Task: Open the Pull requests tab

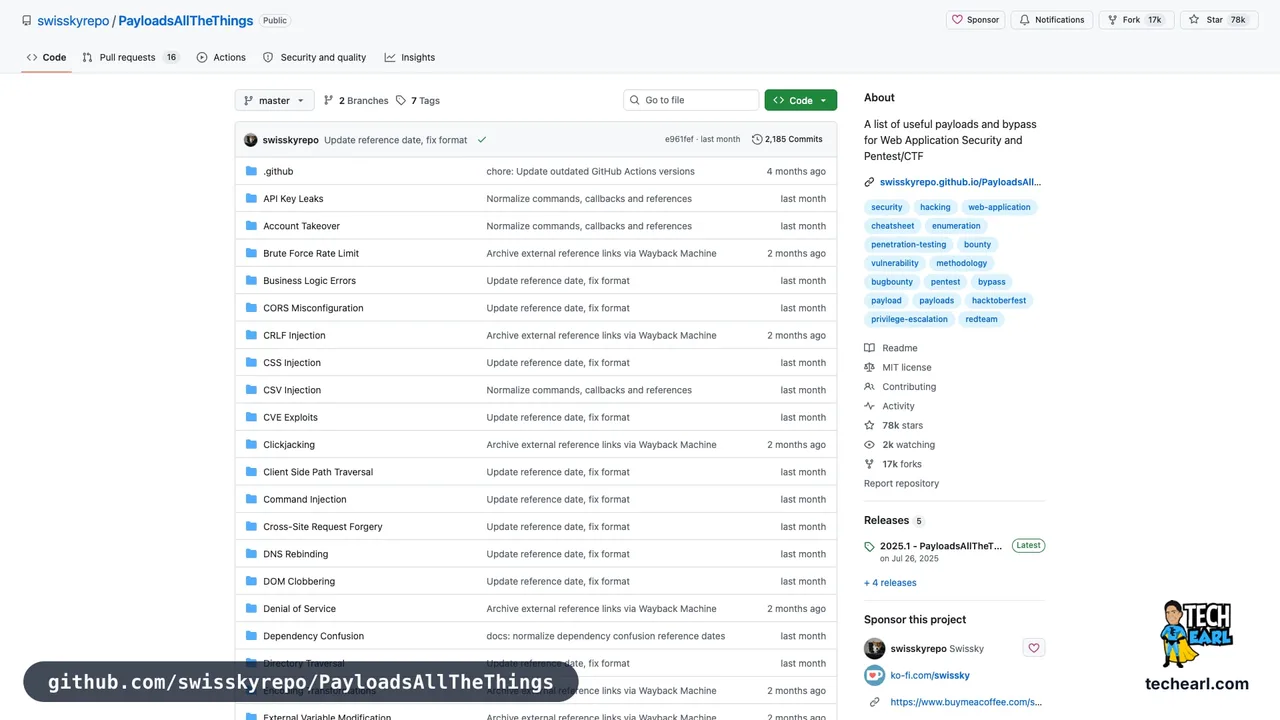Action: (130, 58)
